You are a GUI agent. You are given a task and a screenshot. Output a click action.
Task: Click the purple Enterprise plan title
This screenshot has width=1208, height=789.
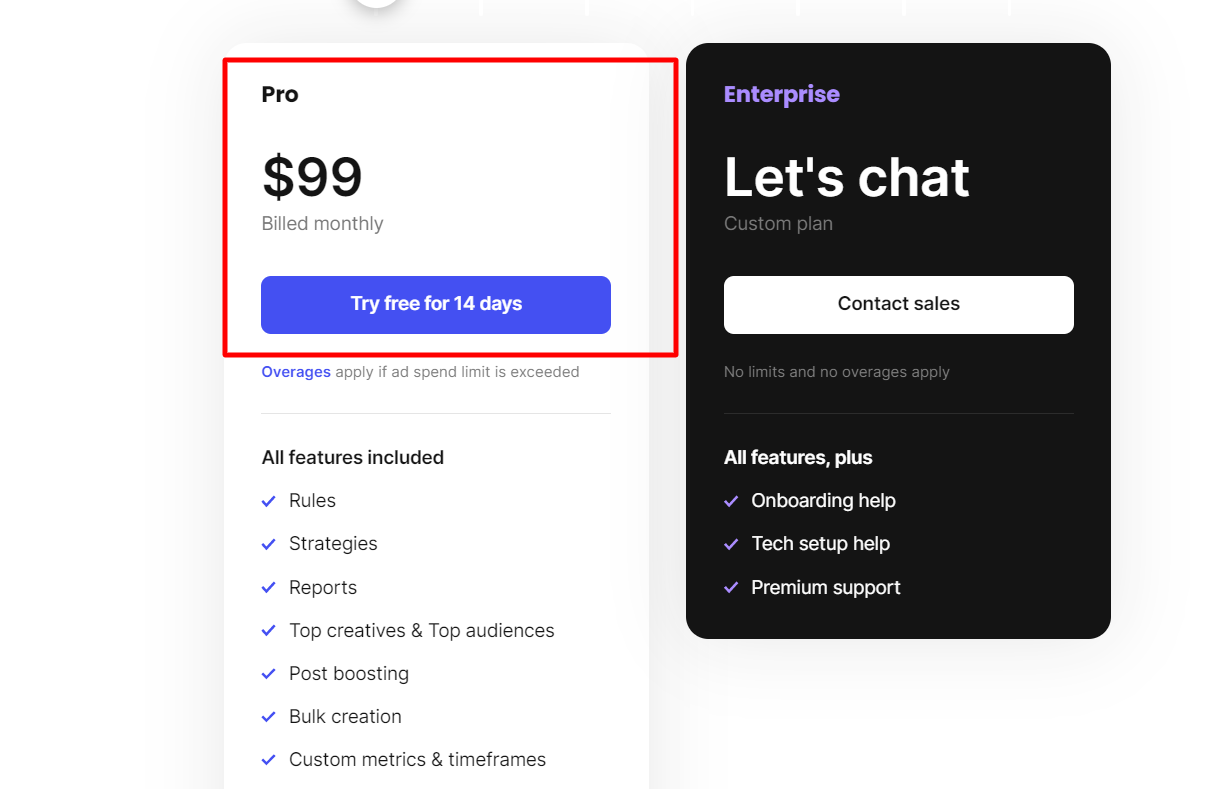781,94
